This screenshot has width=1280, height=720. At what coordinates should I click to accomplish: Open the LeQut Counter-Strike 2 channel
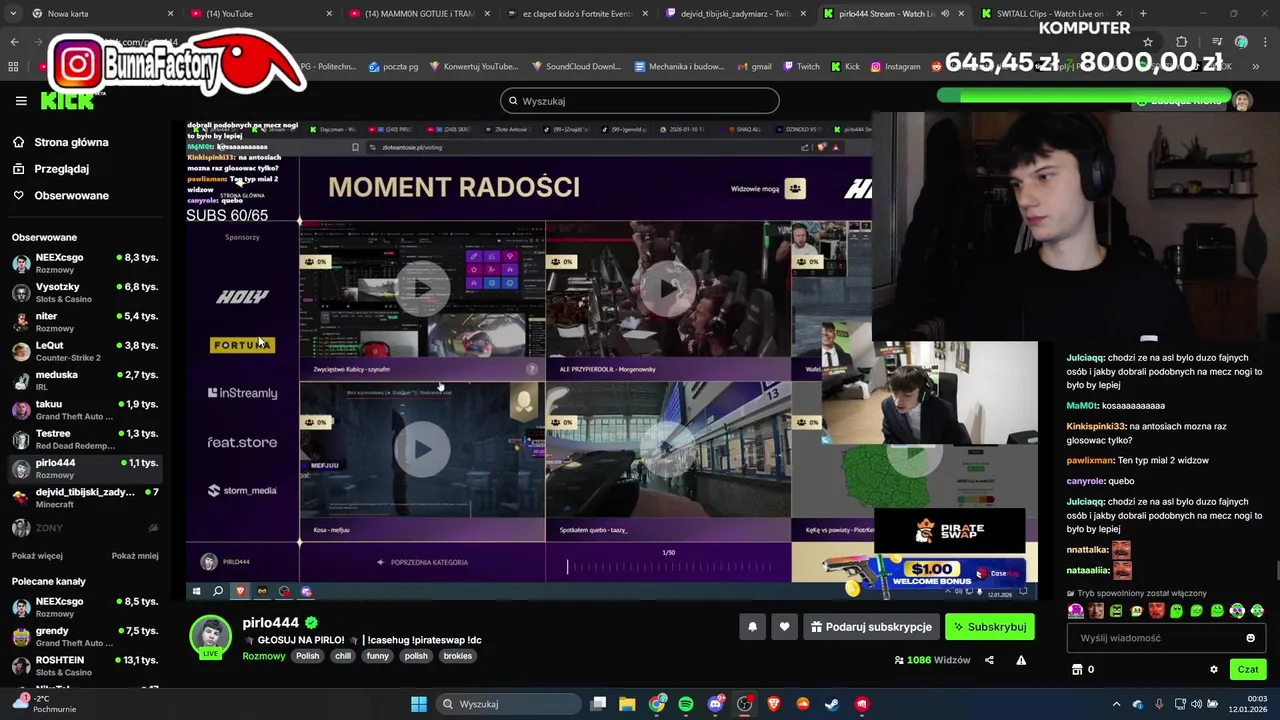pyautogui.click(x=85, y=351)
